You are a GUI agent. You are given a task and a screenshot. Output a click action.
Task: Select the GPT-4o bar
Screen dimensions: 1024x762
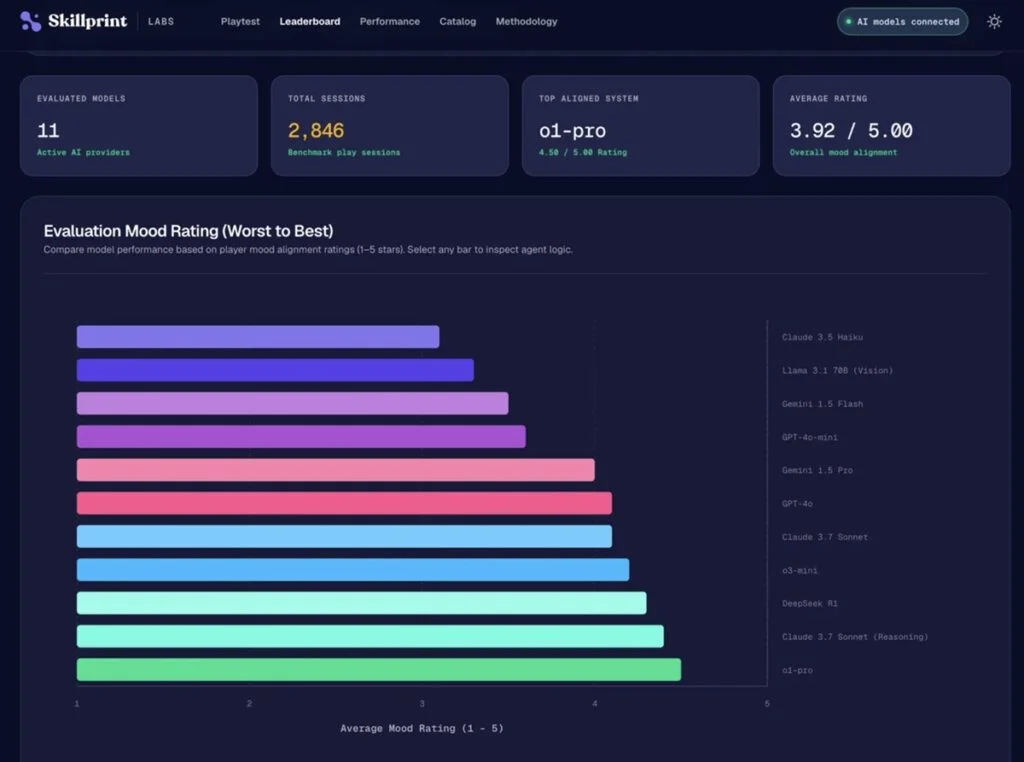coord(344,503)
